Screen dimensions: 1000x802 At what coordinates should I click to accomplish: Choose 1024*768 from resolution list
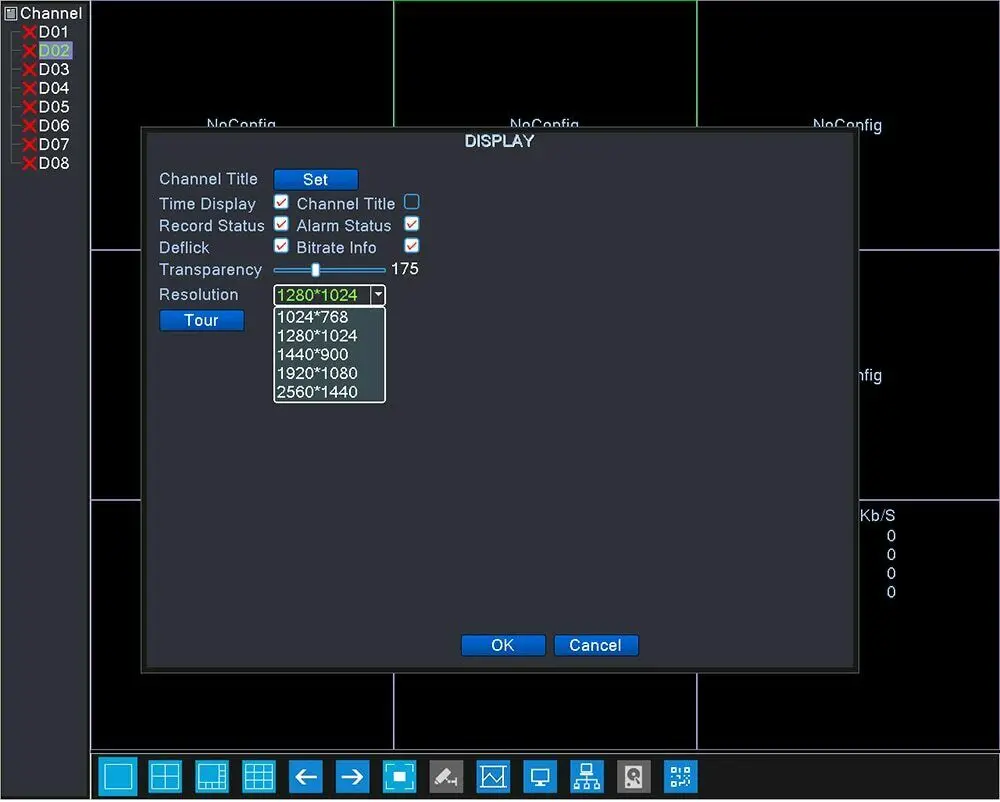click(329, 317)
